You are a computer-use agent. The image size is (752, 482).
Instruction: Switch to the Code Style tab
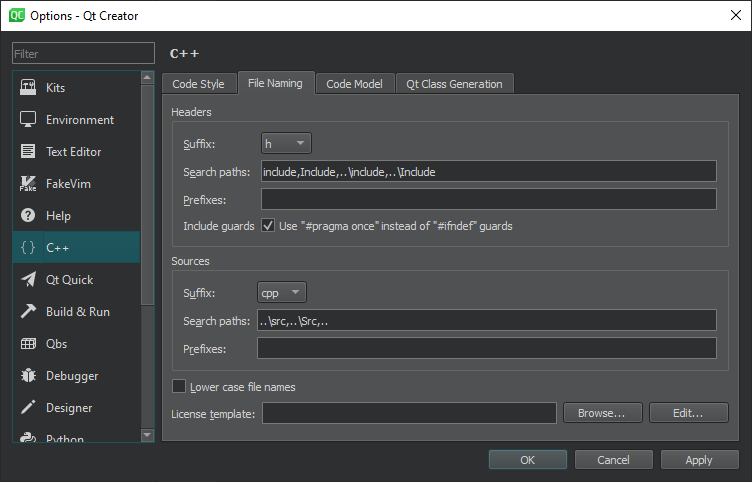199,84
